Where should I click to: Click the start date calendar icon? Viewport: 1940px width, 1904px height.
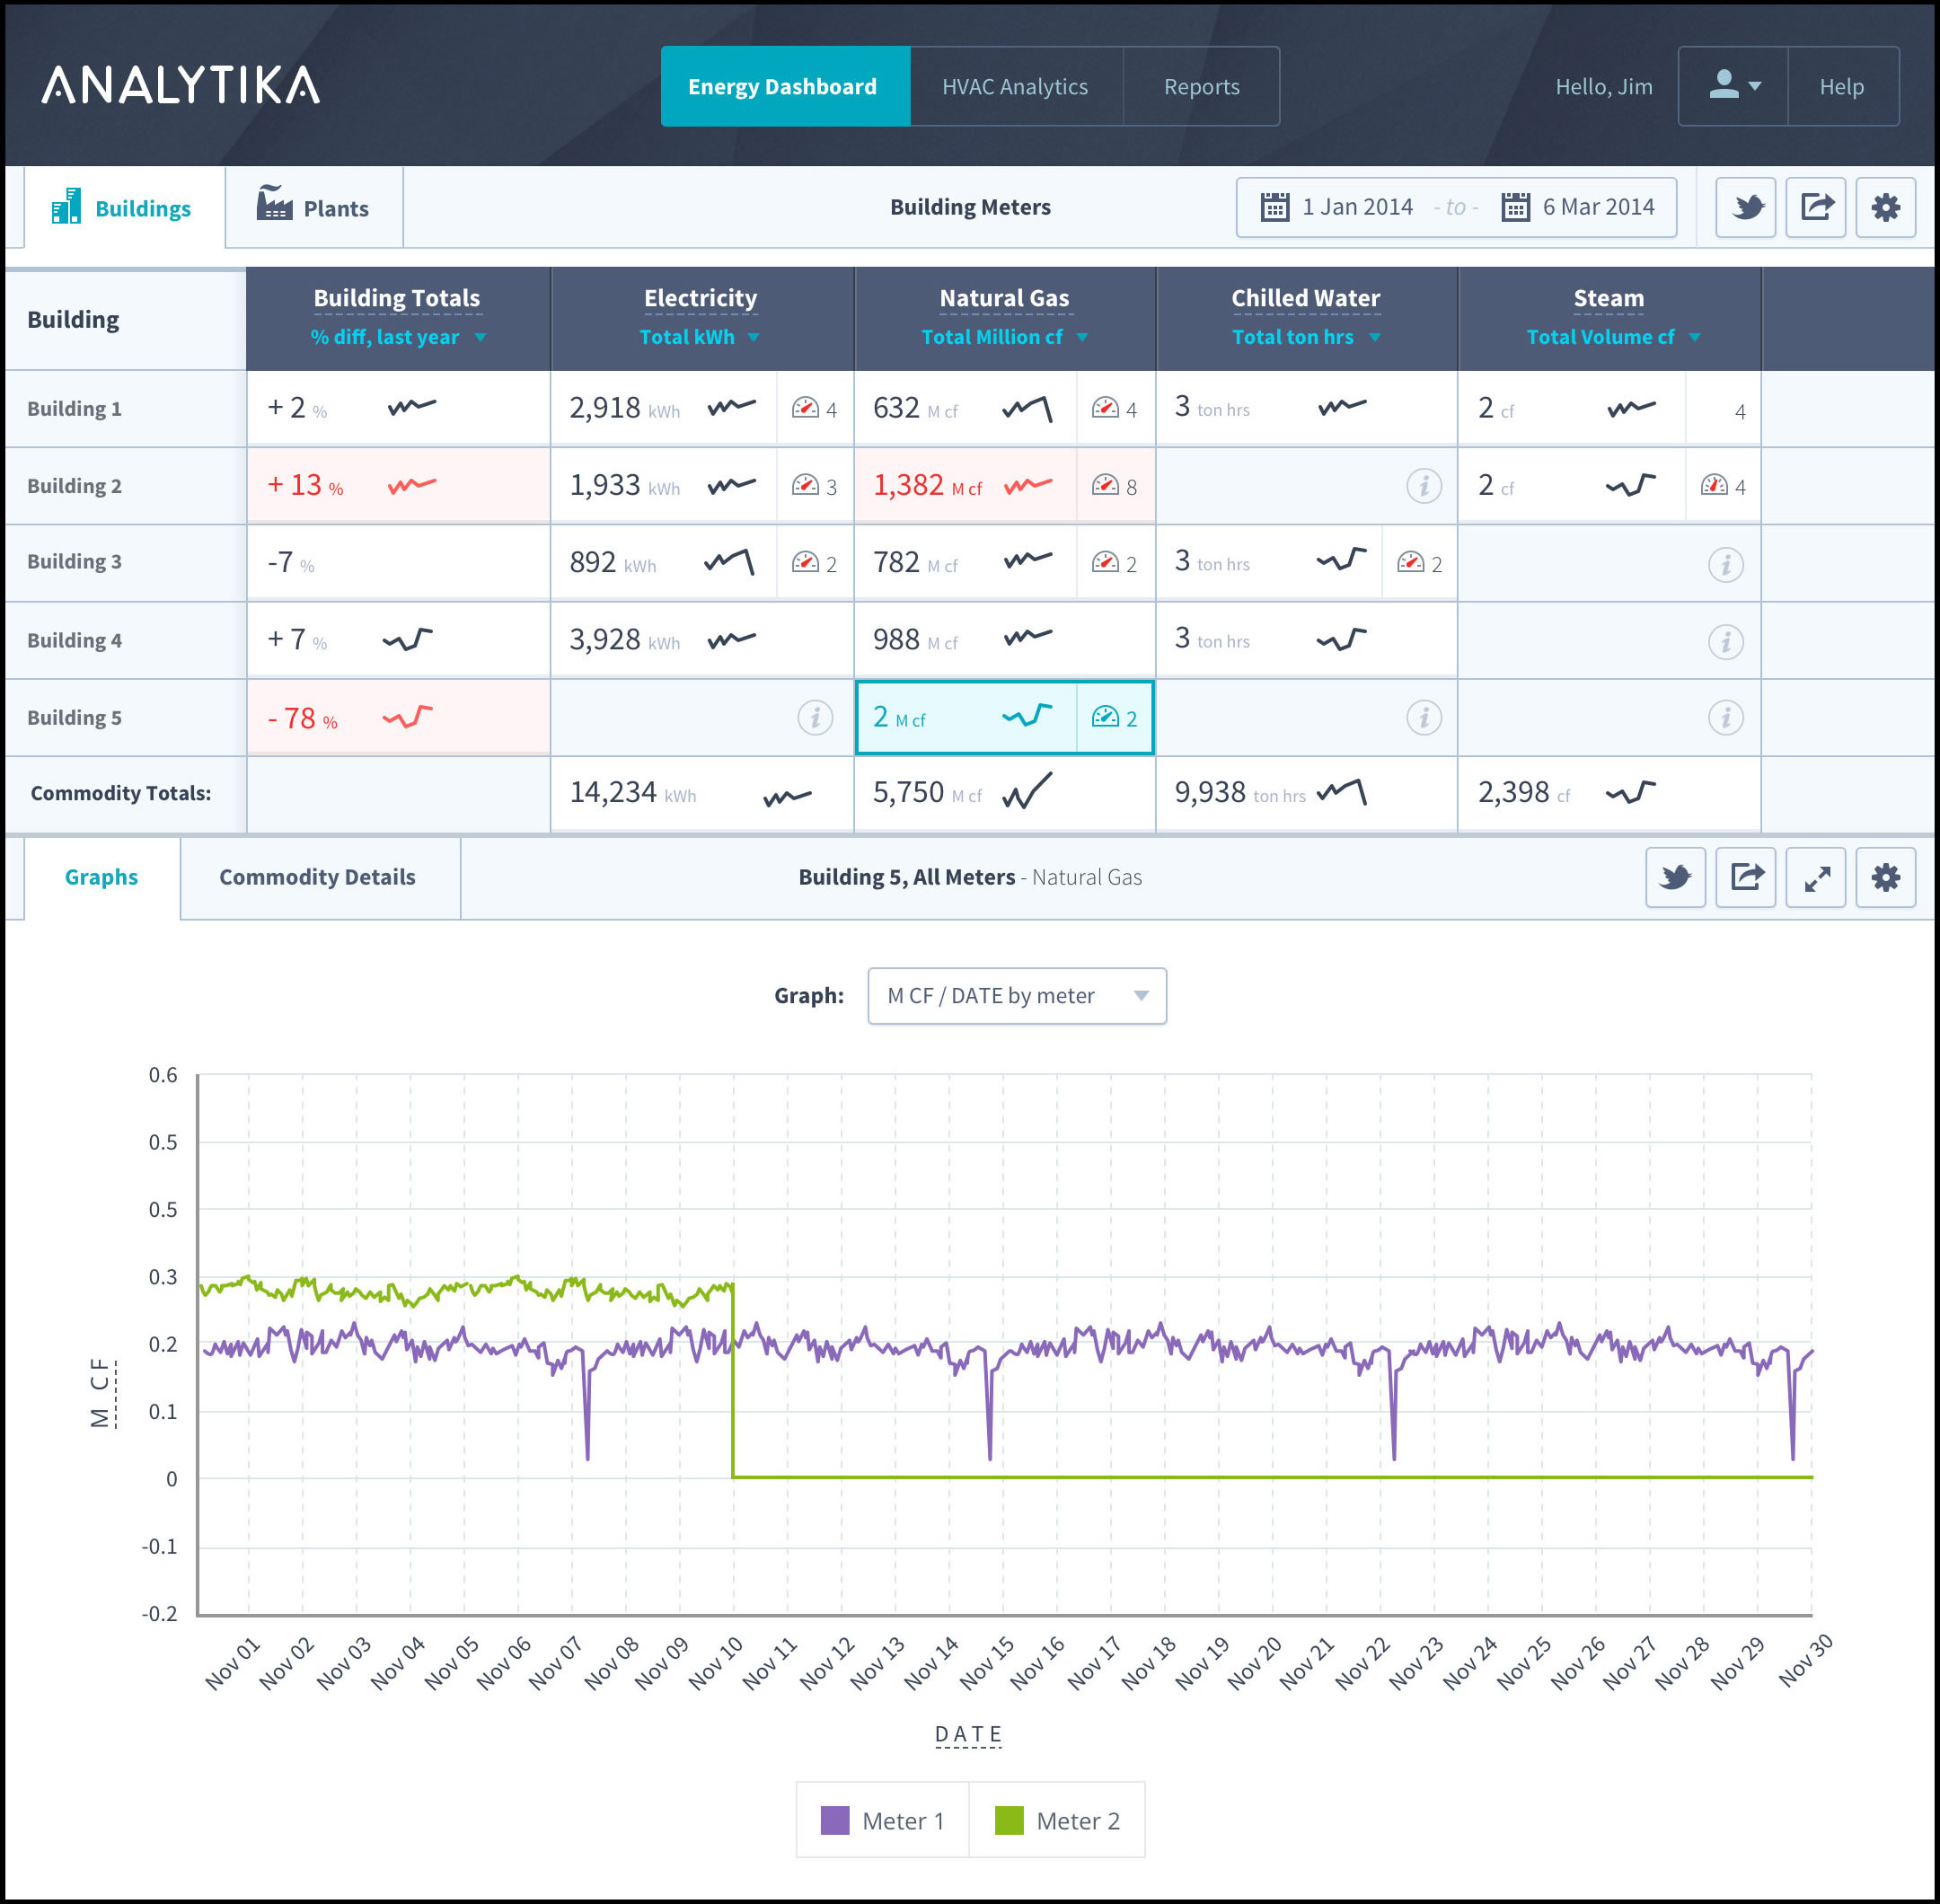tap(1274, 207)
